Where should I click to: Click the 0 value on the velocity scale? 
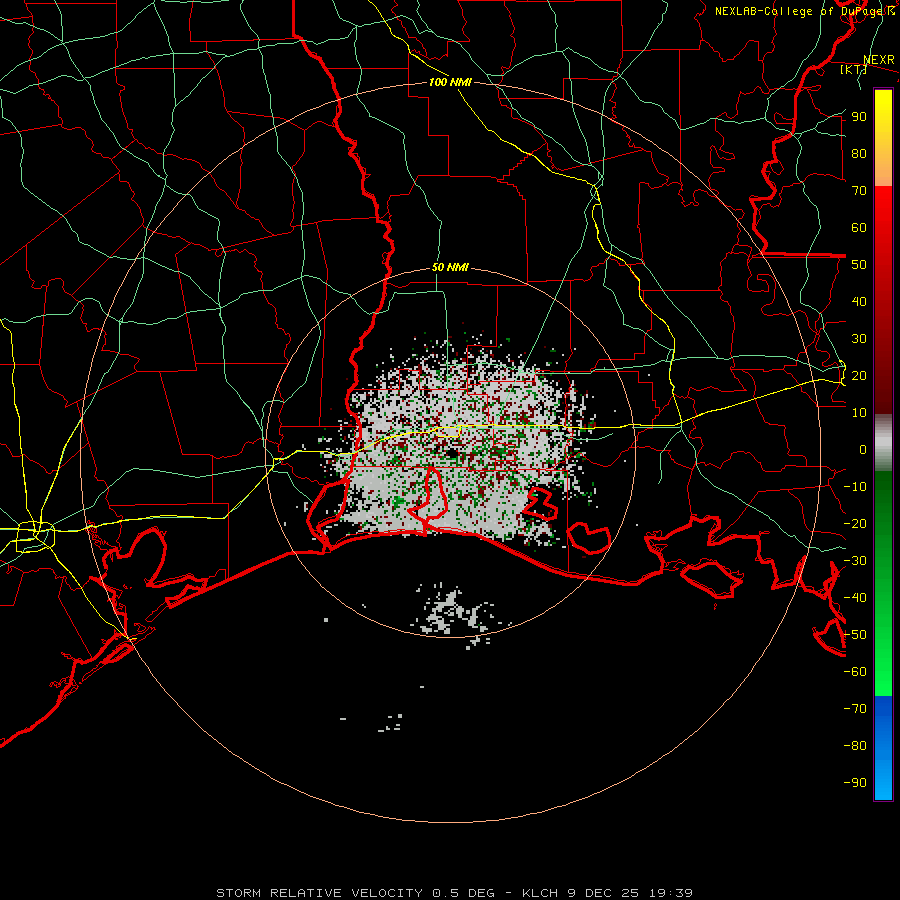tap(863, 450)
